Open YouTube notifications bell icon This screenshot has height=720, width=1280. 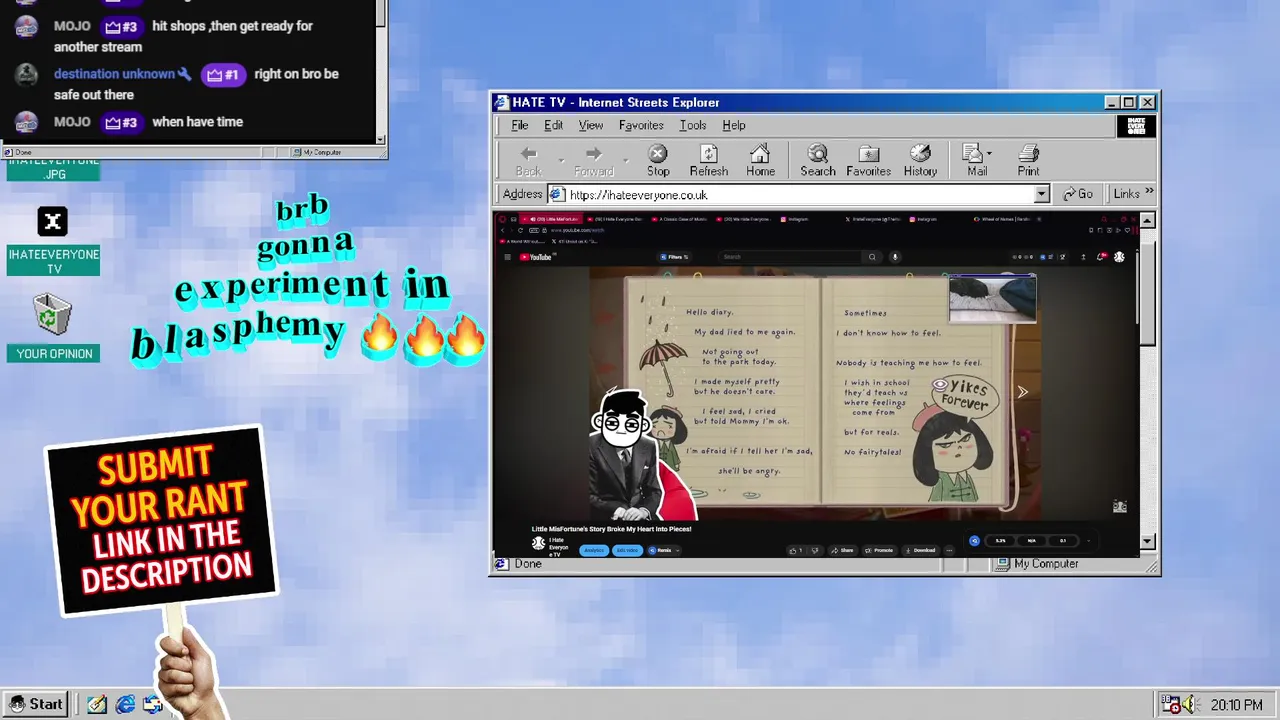point(1101,257)
